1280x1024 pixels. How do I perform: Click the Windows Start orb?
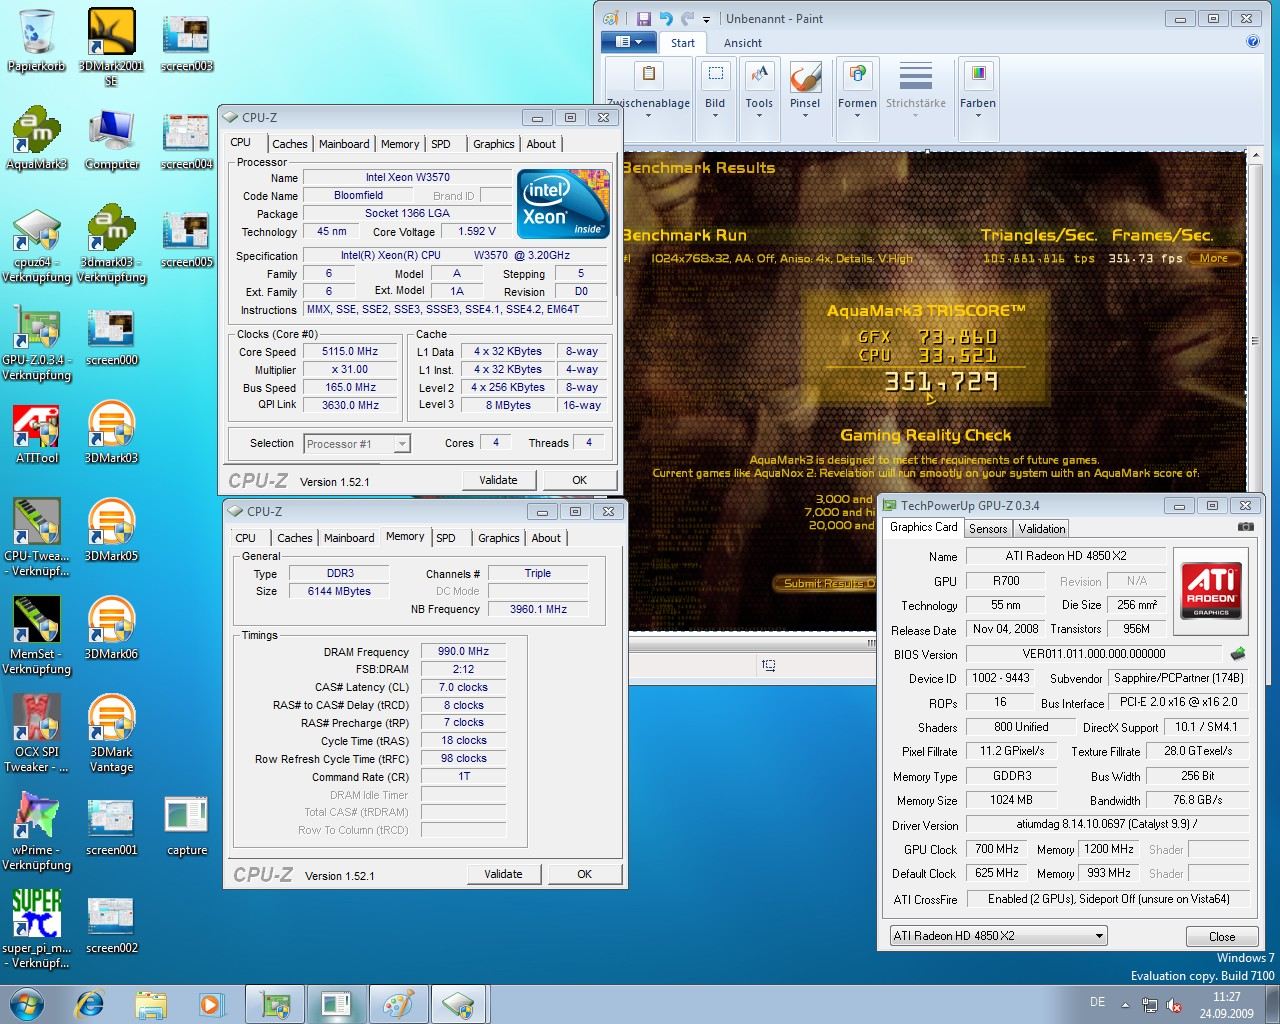(x=28, y=1003)
